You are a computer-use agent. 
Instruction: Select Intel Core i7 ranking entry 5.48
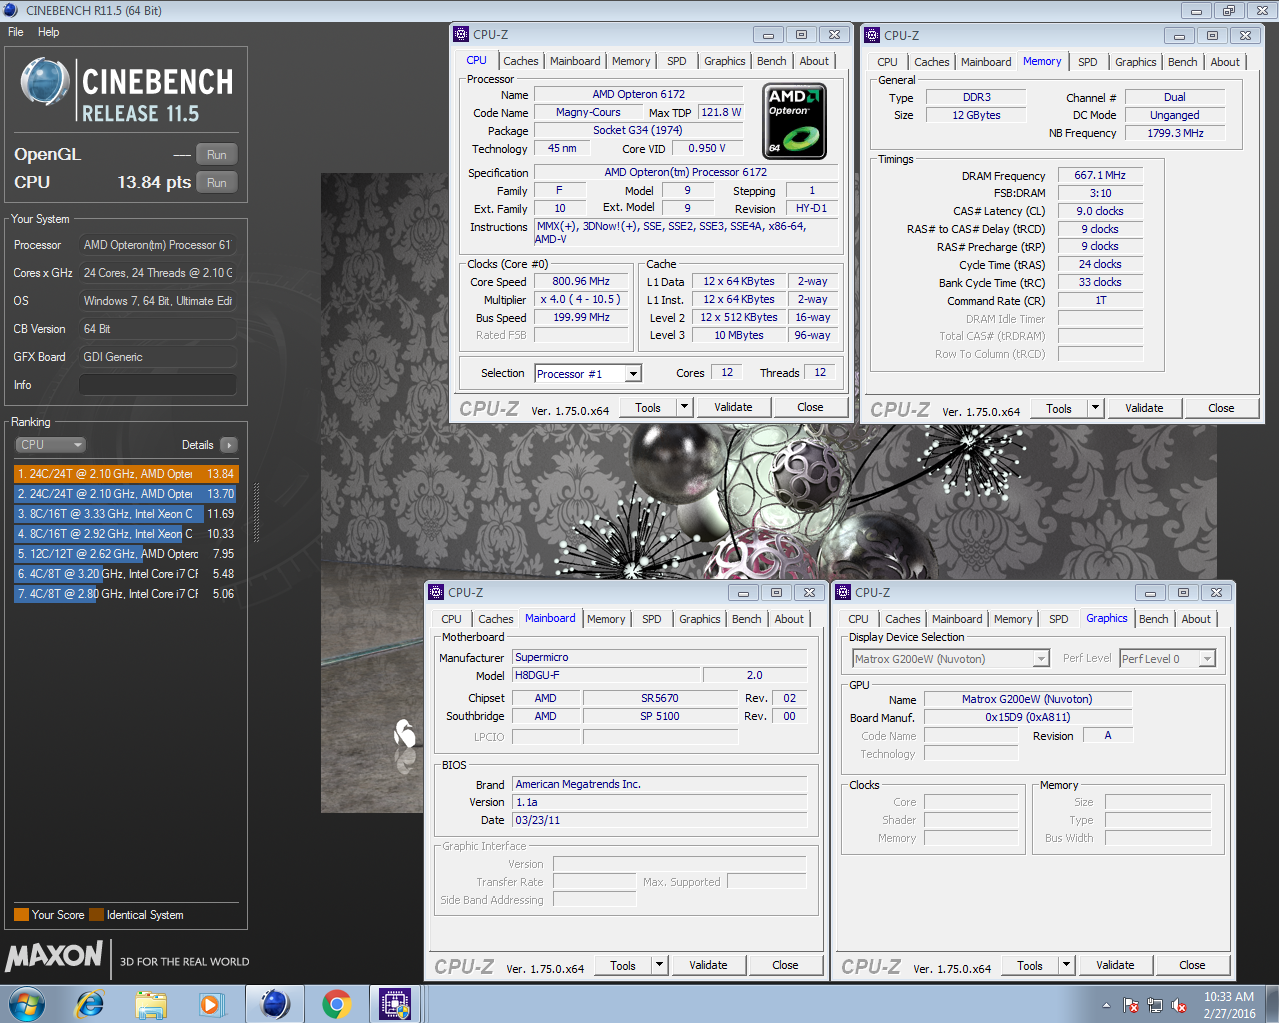[x=126, y=574]
